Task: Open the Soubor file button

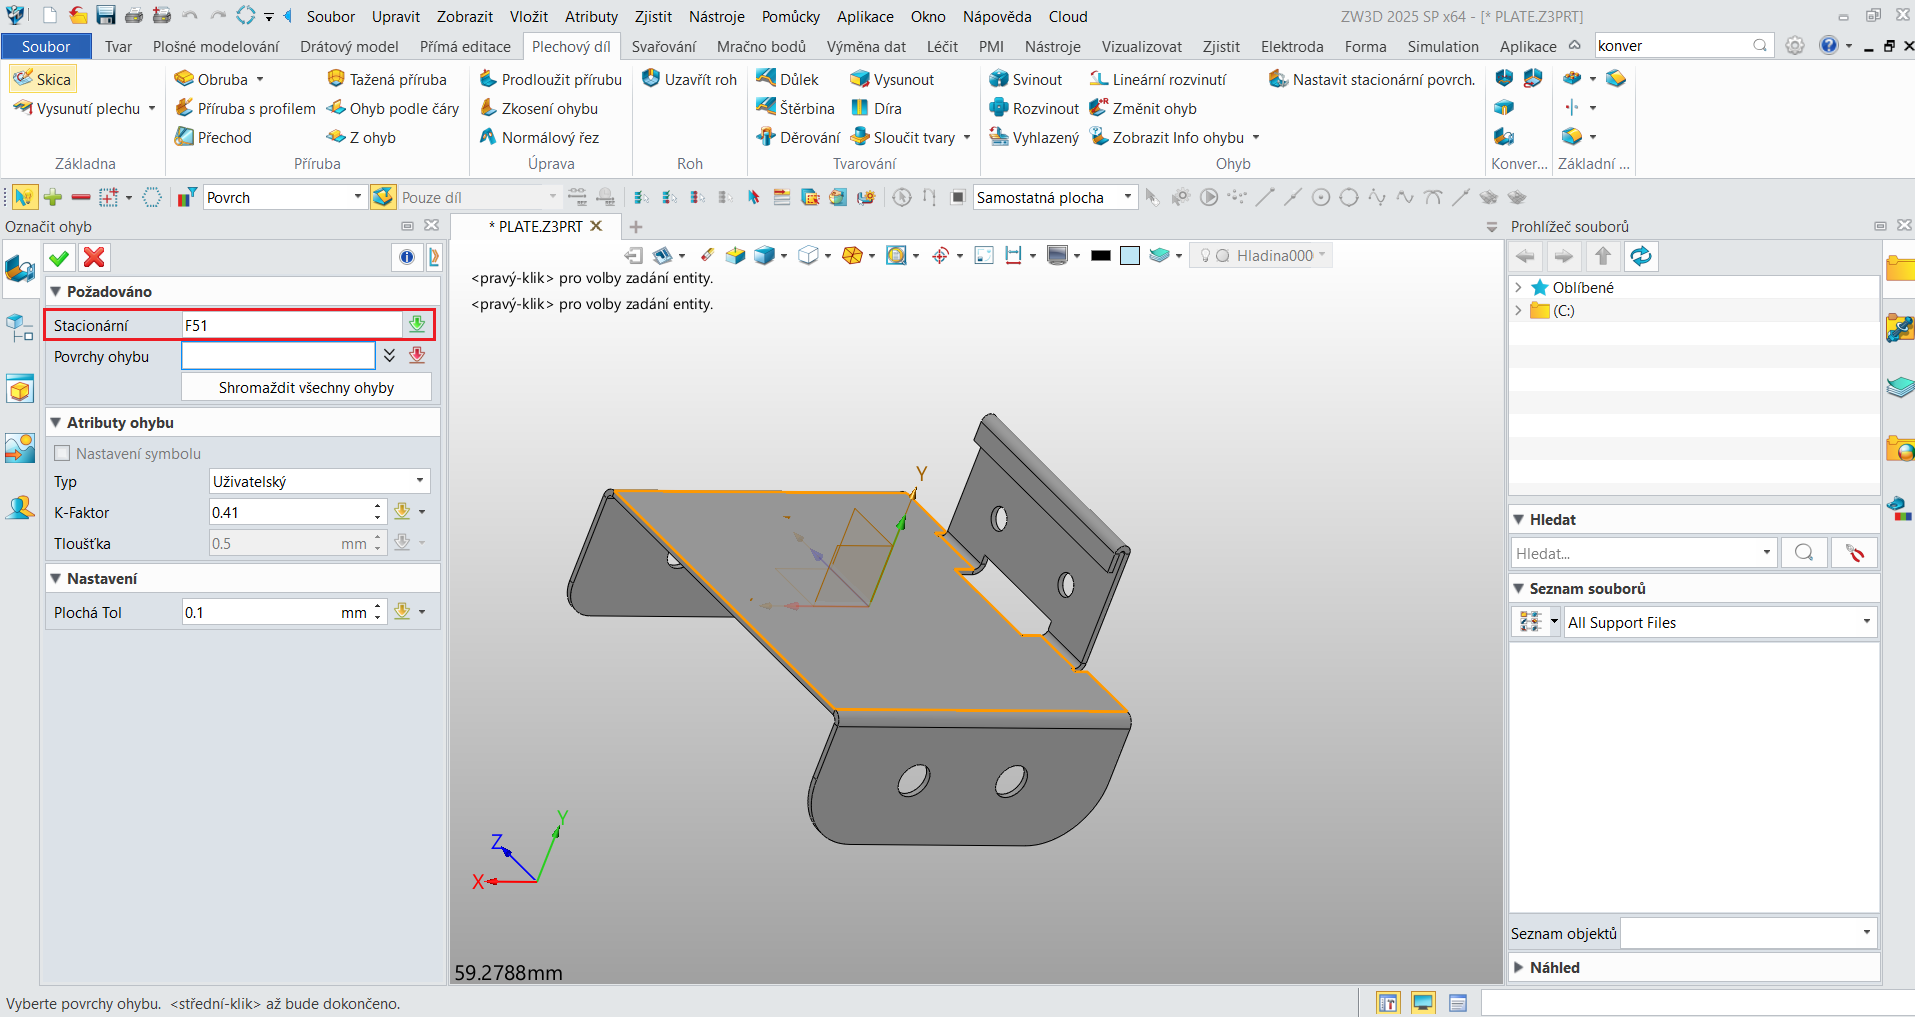Action: pos(46,46)
